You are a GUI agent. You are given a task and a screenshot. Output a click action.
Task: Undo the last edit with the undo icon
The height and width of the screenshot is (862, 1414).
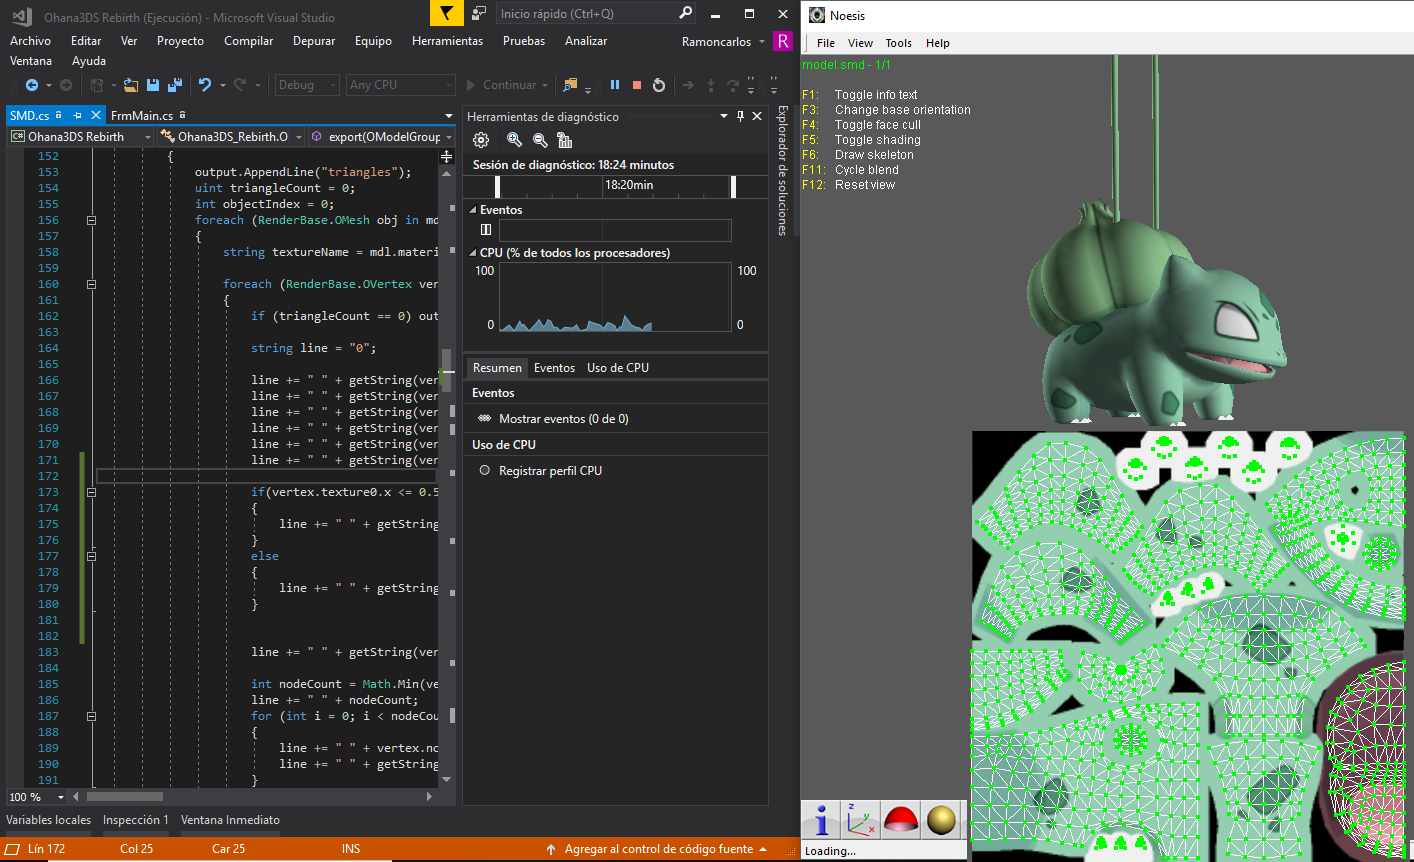point(205,85)
